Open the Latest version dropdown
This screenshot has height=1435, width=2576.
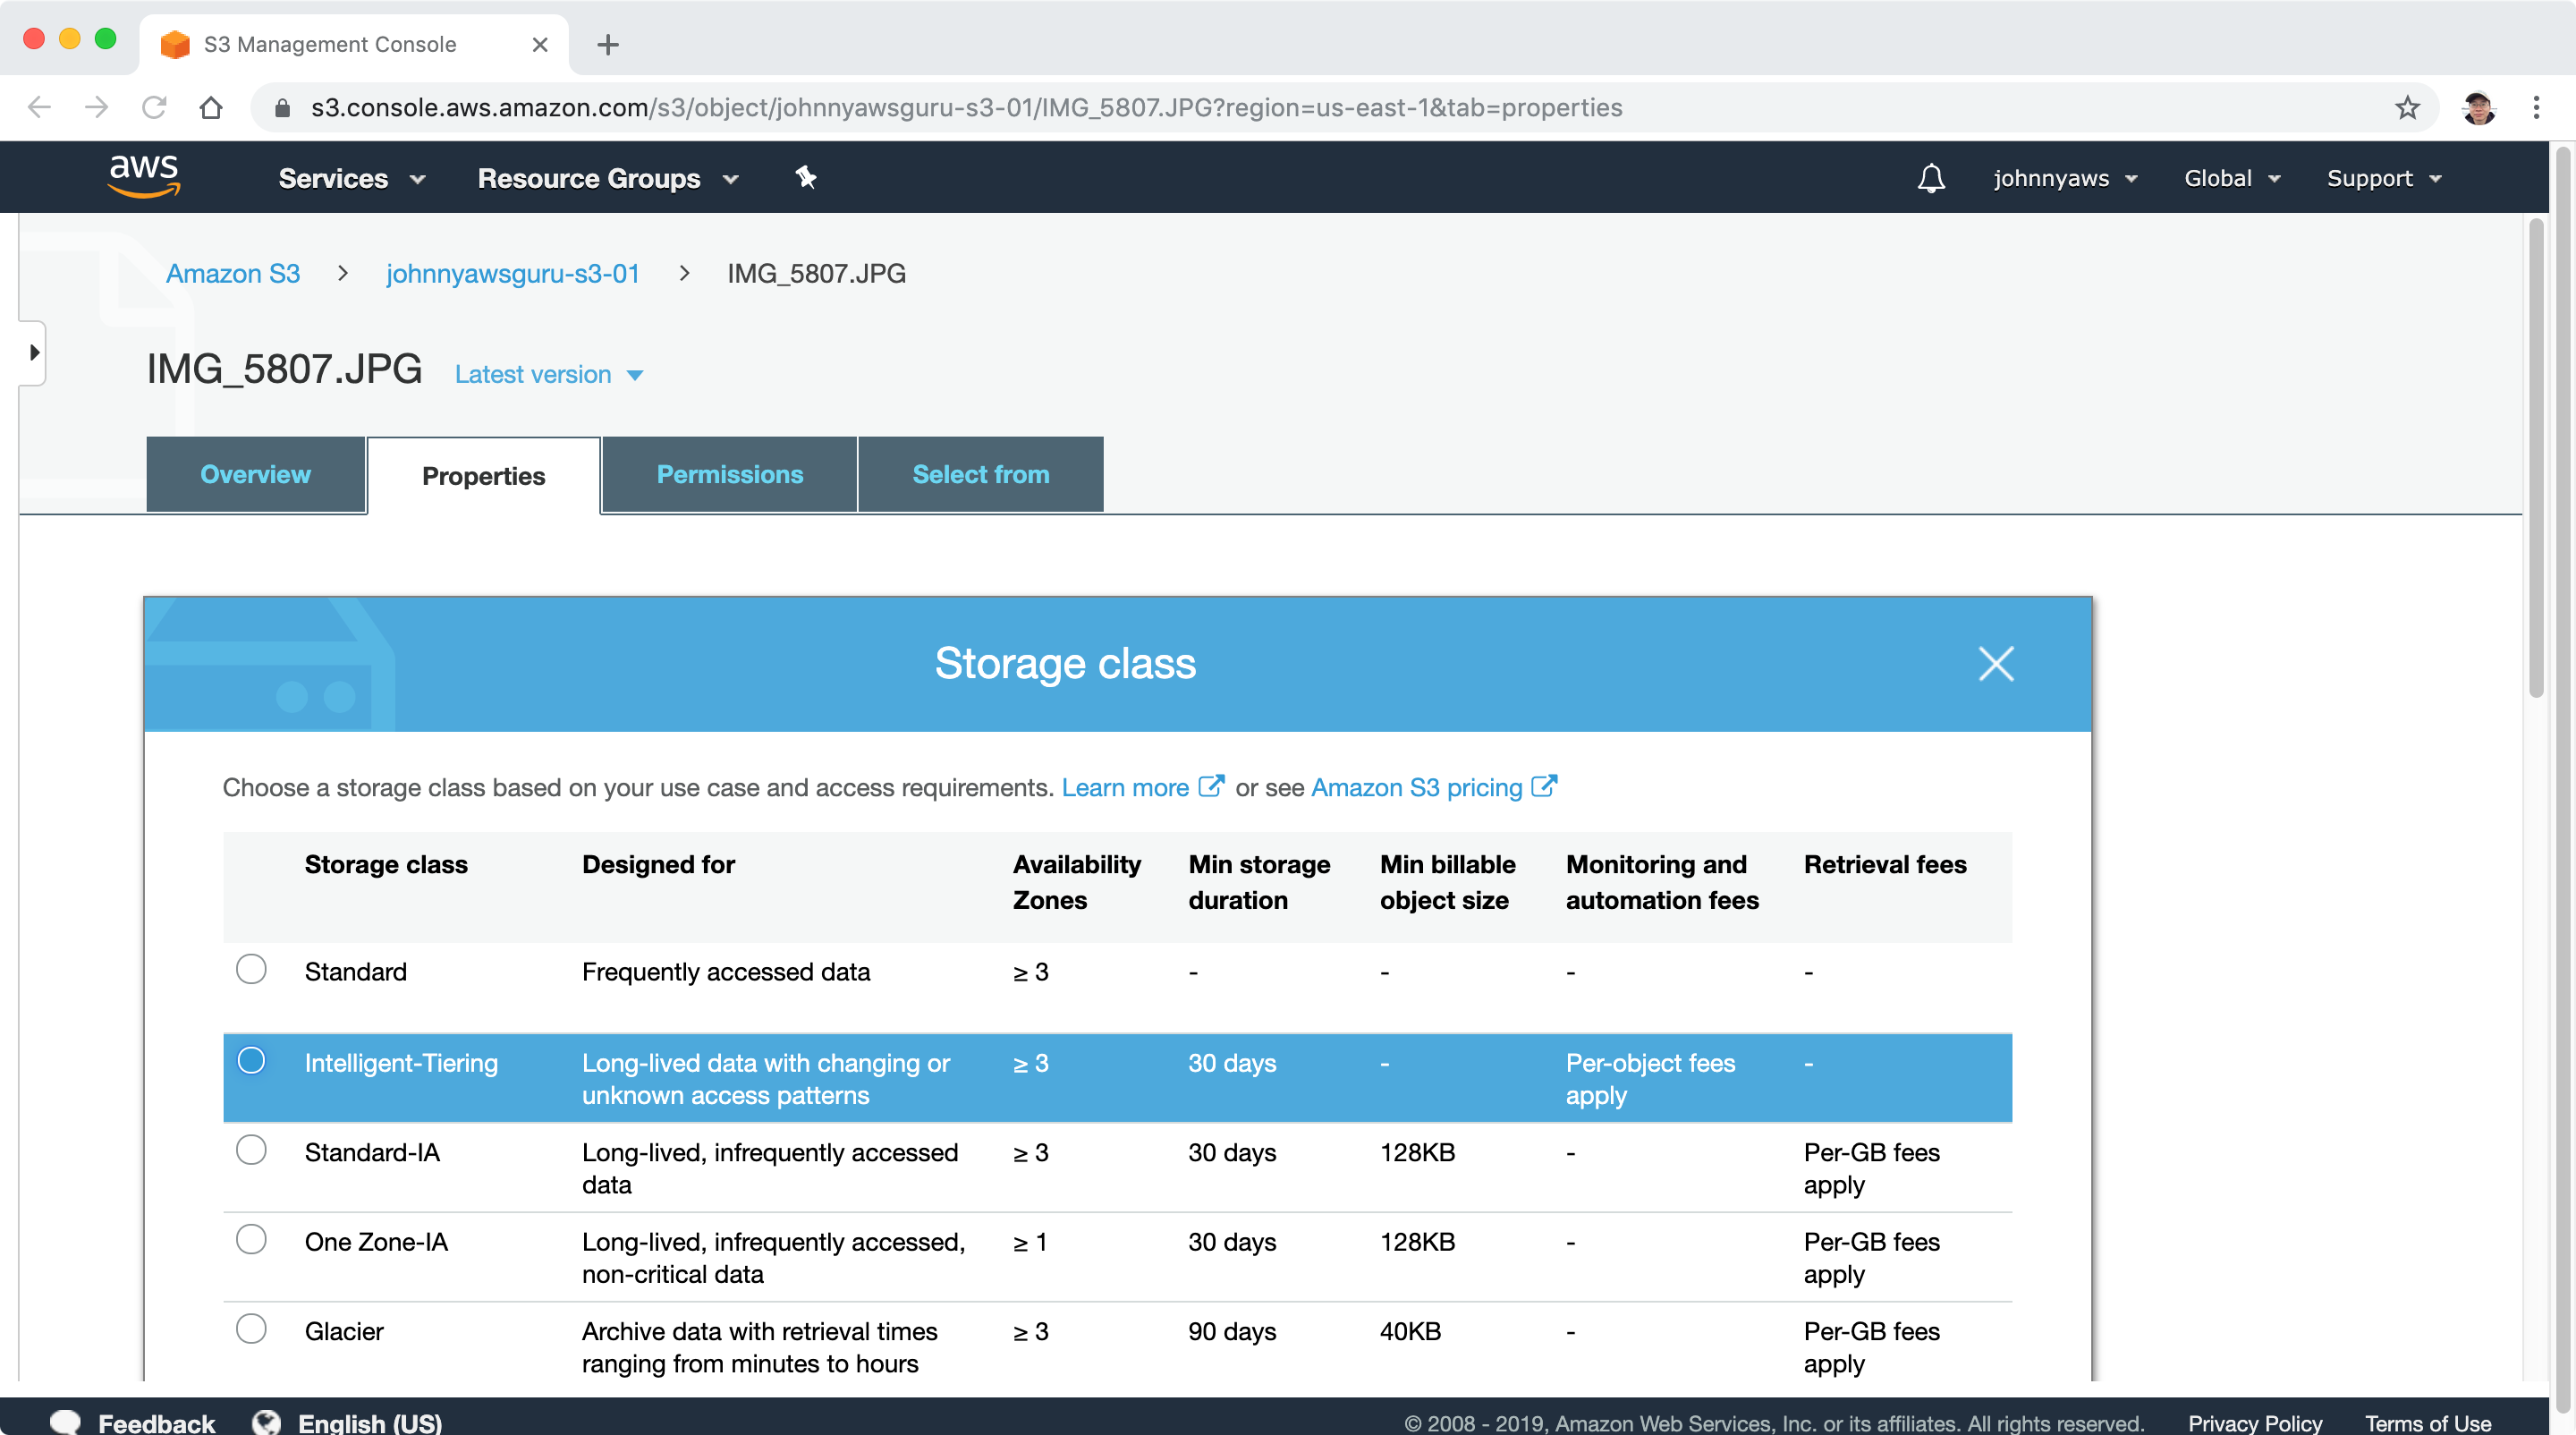click(x=549, y=374)
